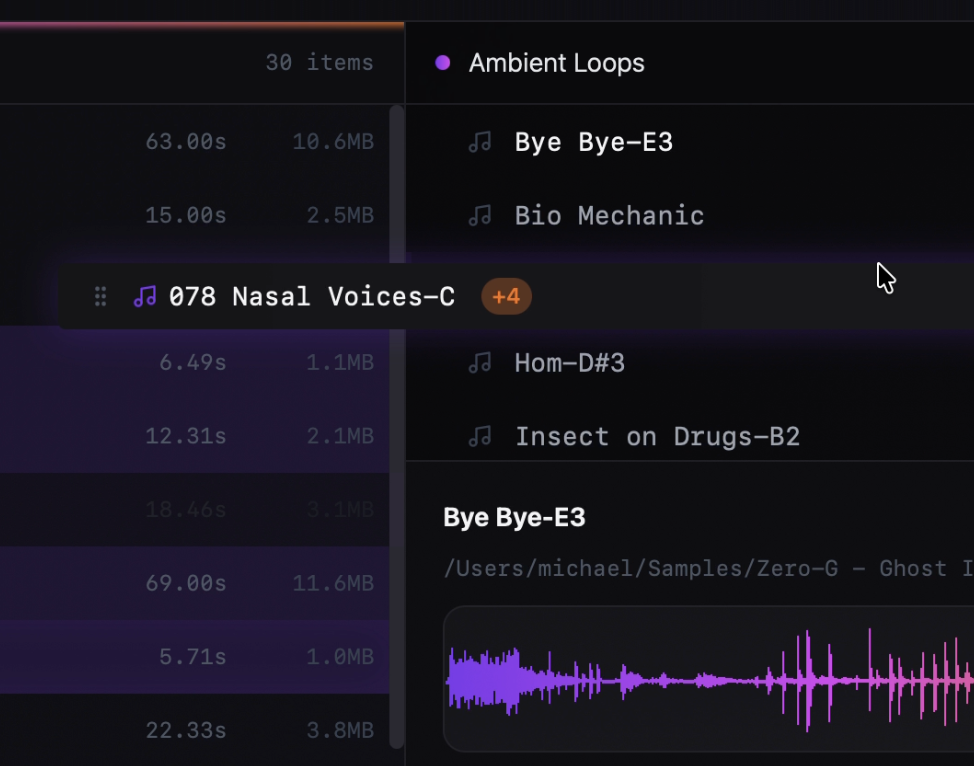Click the purple music note on dragged item
This screenshot has width=974, height=766.
pos(145,296)
